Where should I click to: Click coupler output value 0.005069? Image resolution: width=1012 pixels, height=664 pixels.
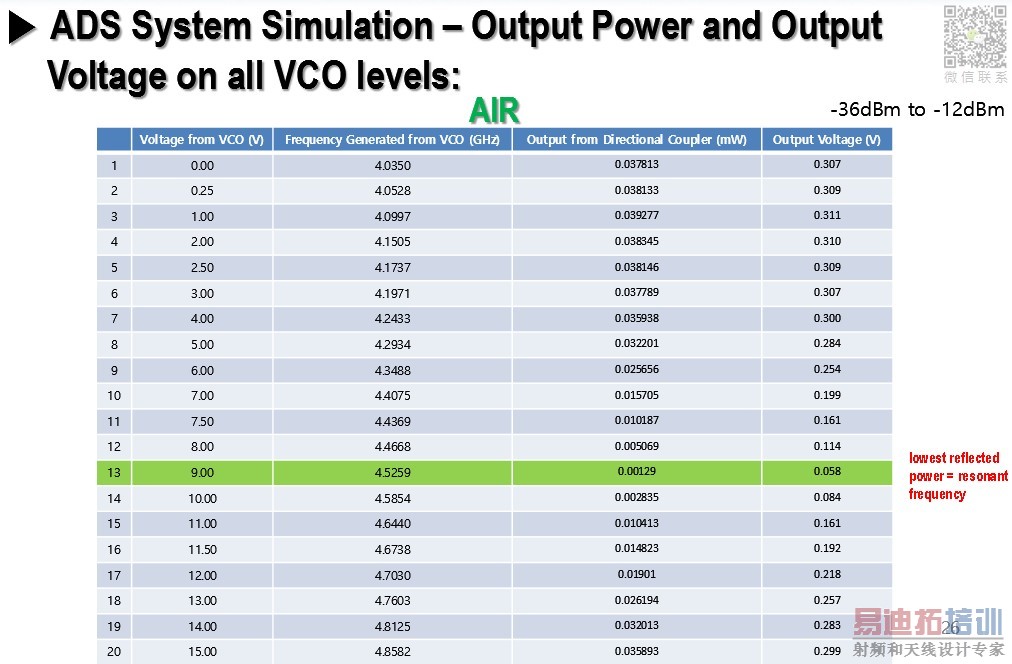point(636,446)
